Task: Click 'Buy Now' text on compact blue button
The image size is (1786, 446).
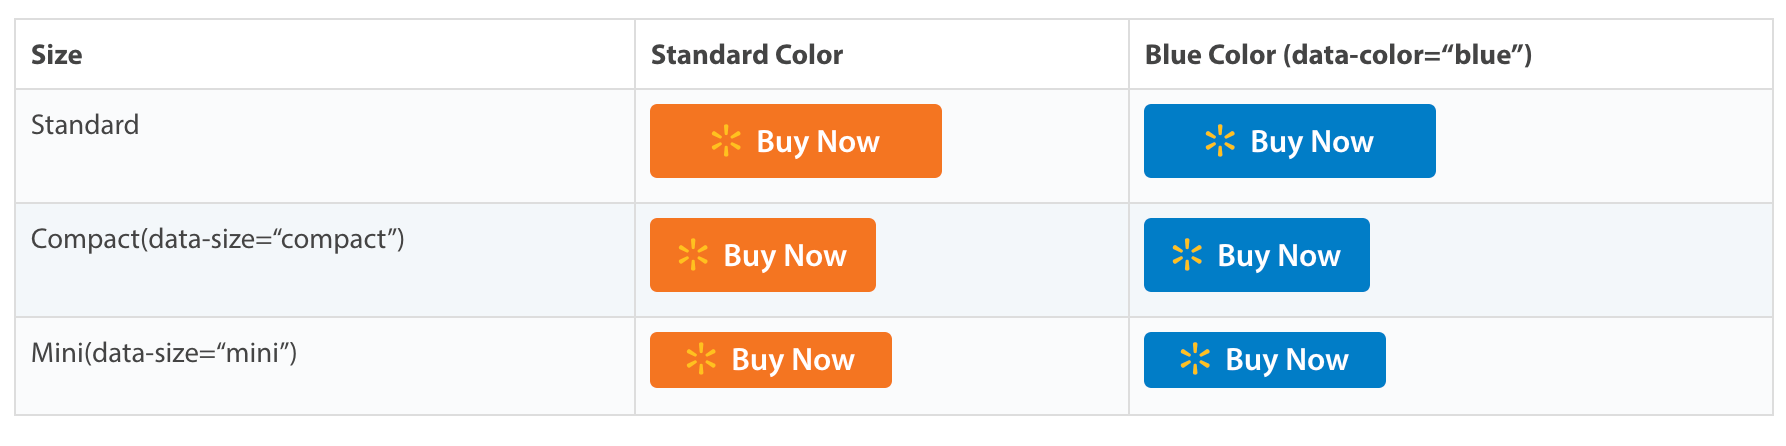Action: [x=1279, y=256]
